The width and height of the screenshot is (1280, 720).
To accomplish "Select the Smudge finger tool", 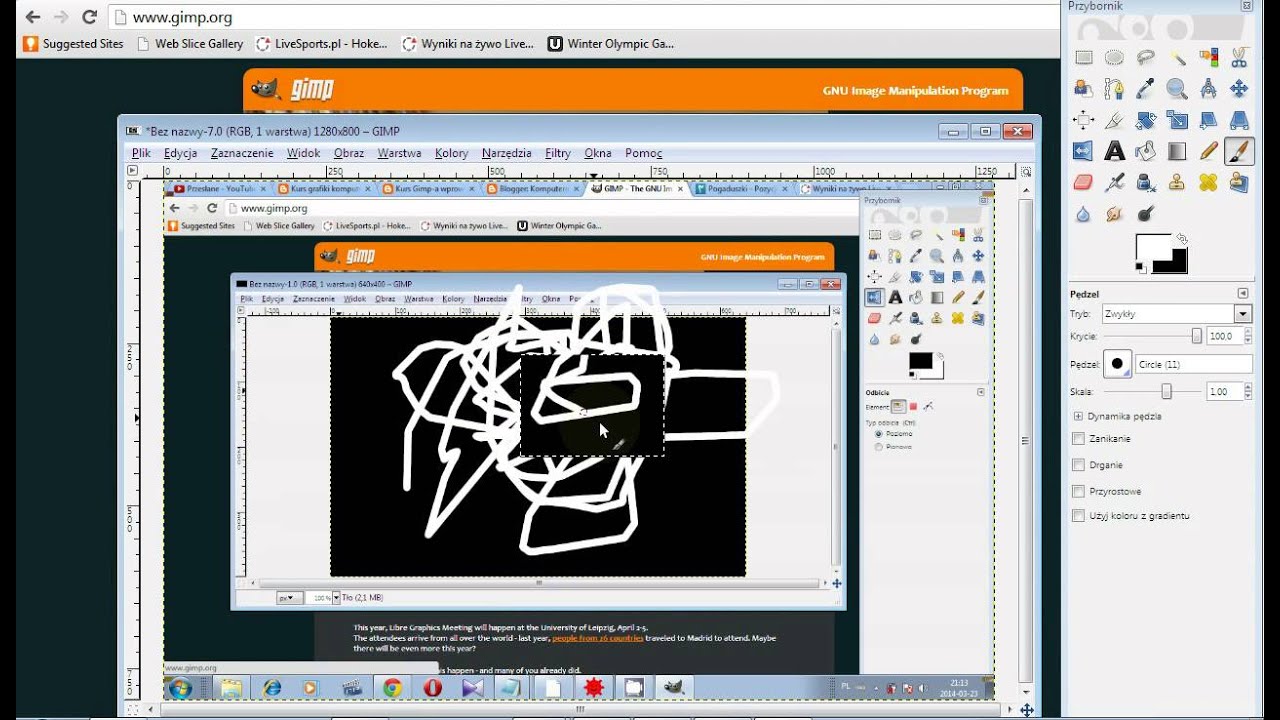I will point(1115,213).
